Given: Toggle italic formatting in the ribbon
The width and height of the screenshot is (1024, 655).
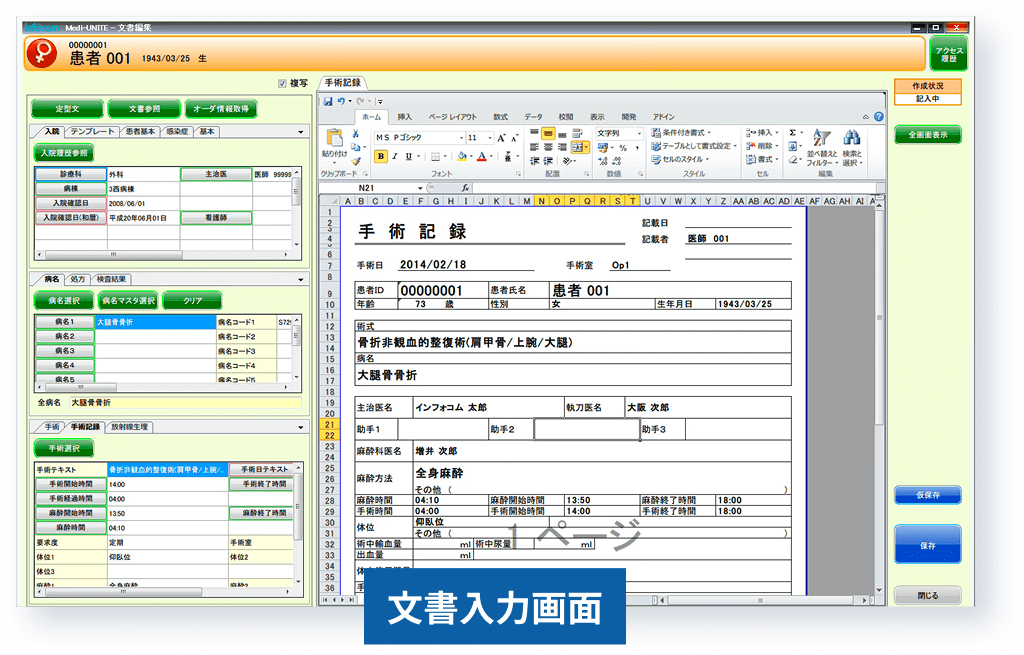Looking at the screenshot, I should click(x=393, y=155).
